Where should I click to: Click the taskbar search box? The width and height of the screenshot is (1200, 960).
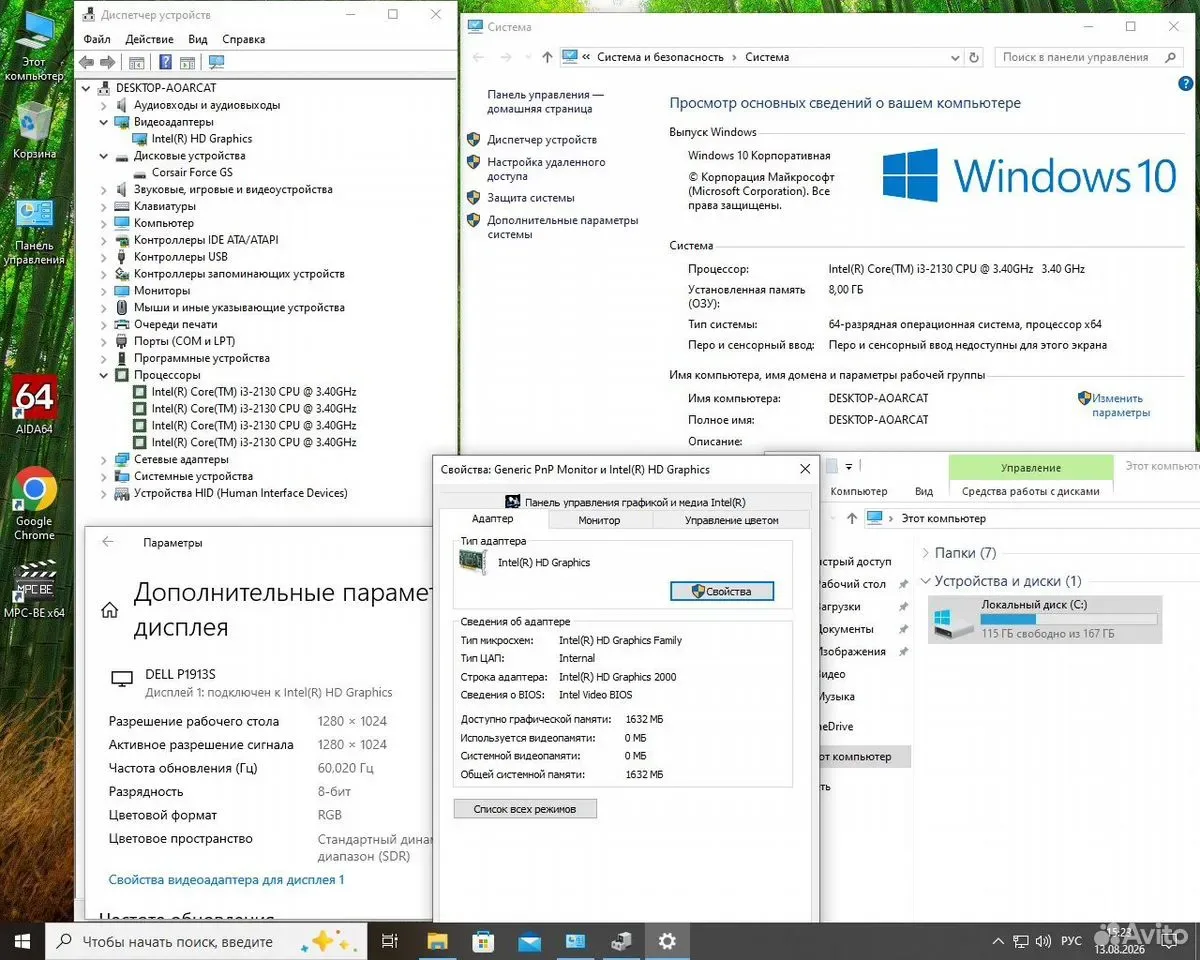(x=205, y=941)
